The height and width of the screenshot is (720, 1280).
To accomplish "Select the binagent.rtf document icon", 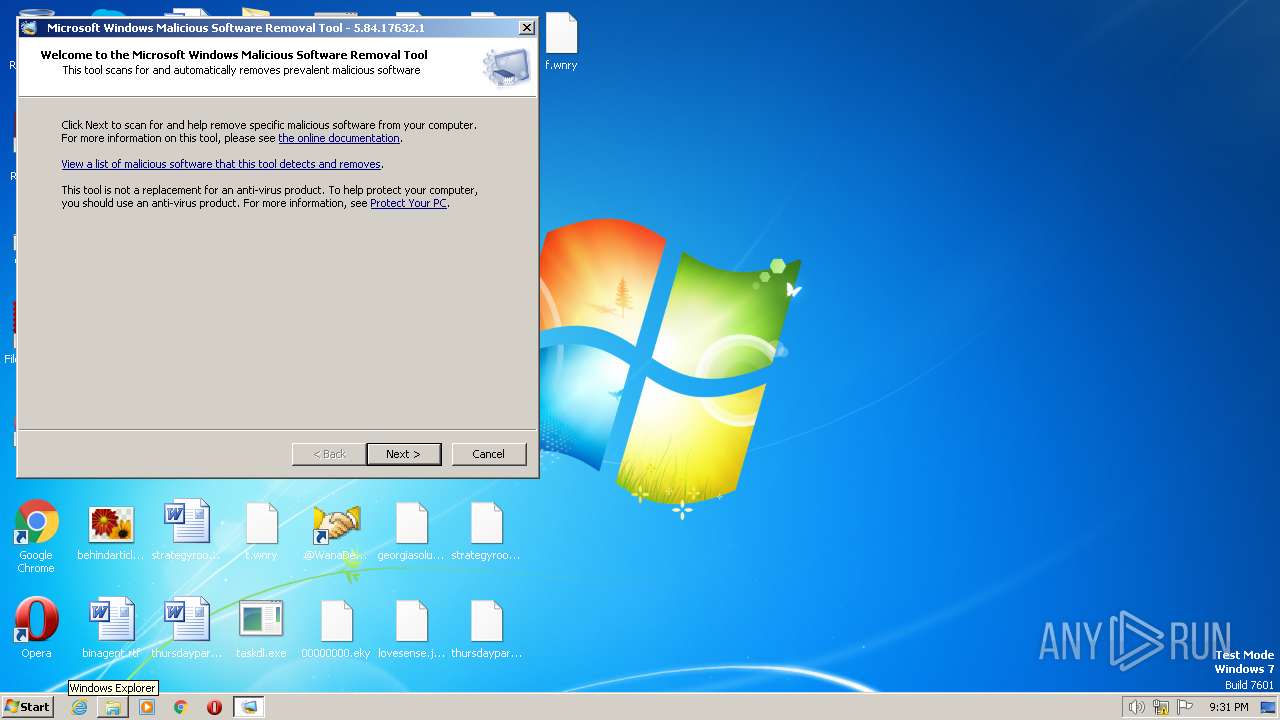I will [x=111, y=629].
